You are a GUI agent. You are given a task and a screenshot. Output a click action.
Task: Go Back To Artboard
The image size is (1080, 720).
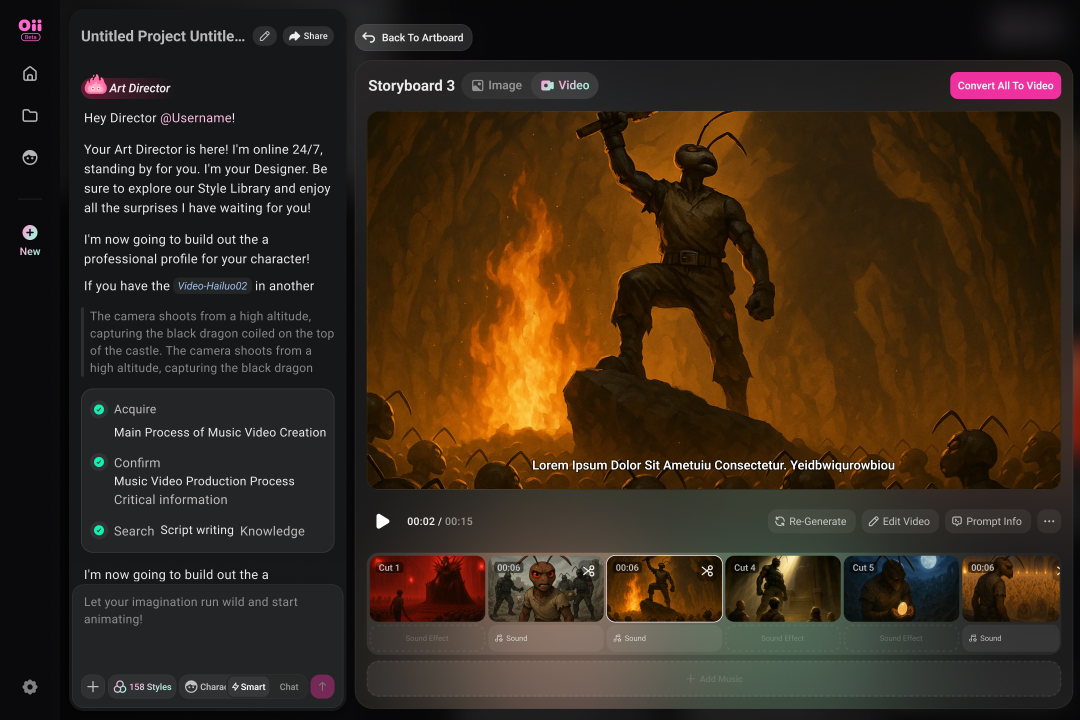point(413,38)
